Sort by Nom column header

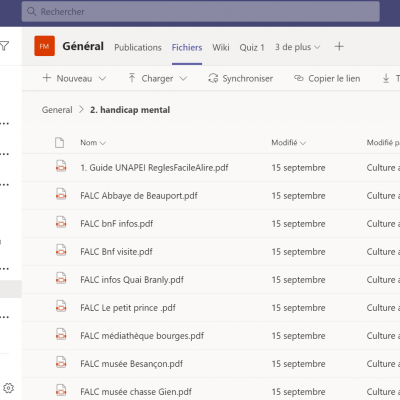click(93, 143)
